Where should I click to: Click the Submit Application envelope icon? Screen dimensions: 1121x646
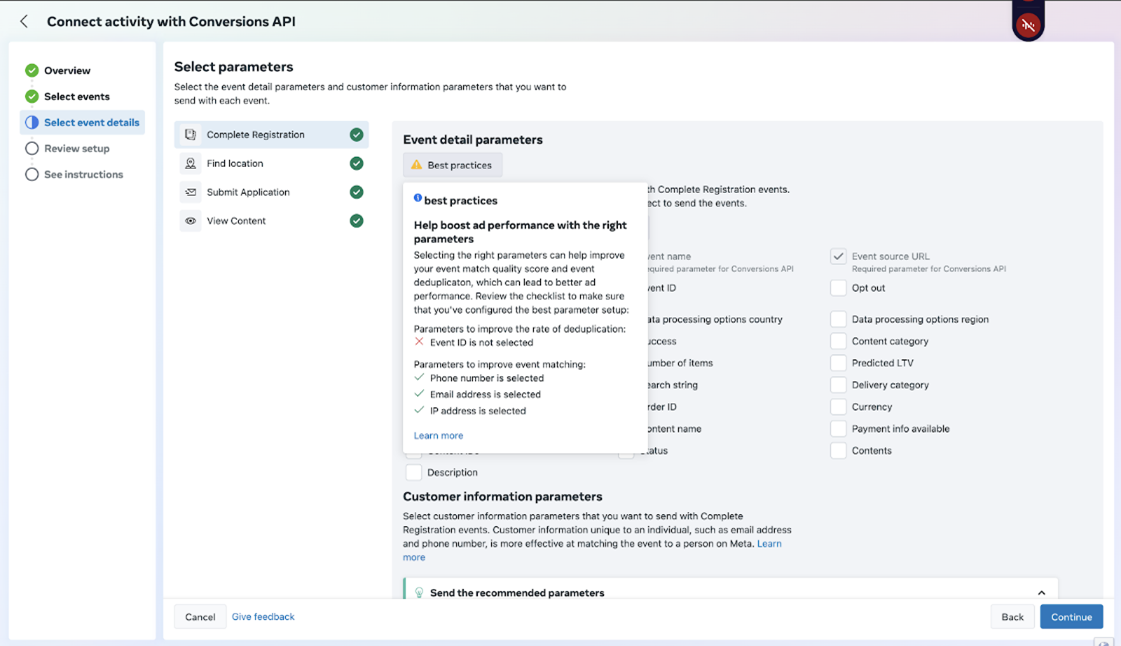pyautogui.click(x=190, y=192)
